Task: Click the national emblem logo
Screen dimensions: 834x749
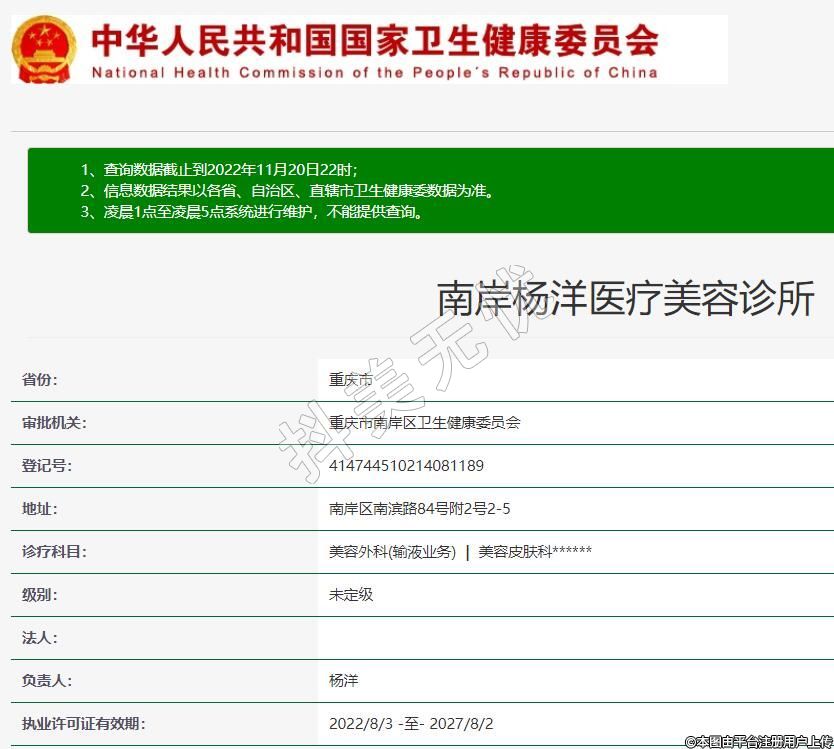Action: tap(43, 50)
